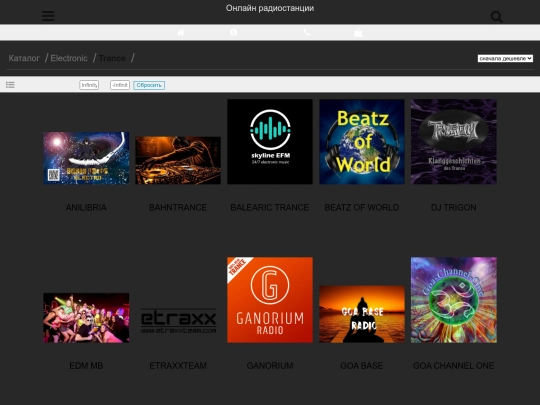
Task: Toggle the list view icon
Action: coord(10,85)
